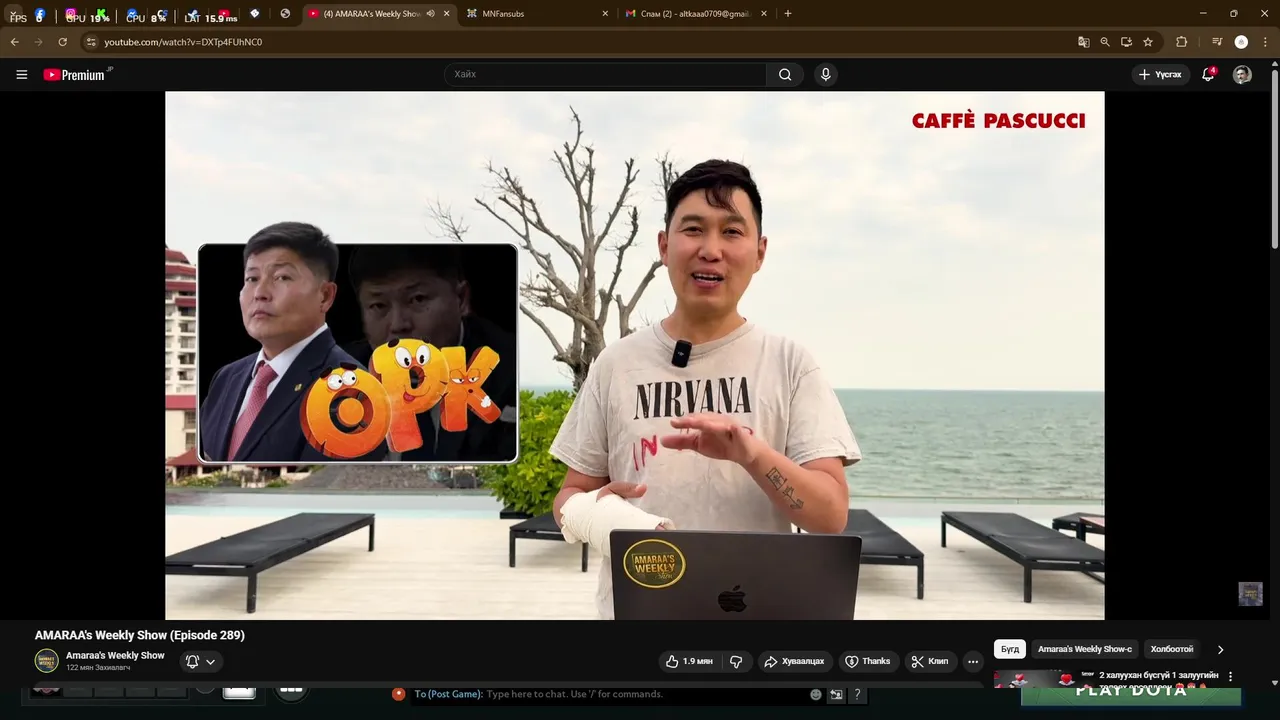
Task: Click the video title AMARAA's Weekly Show (Episode 289)
Action: (140, 635)
